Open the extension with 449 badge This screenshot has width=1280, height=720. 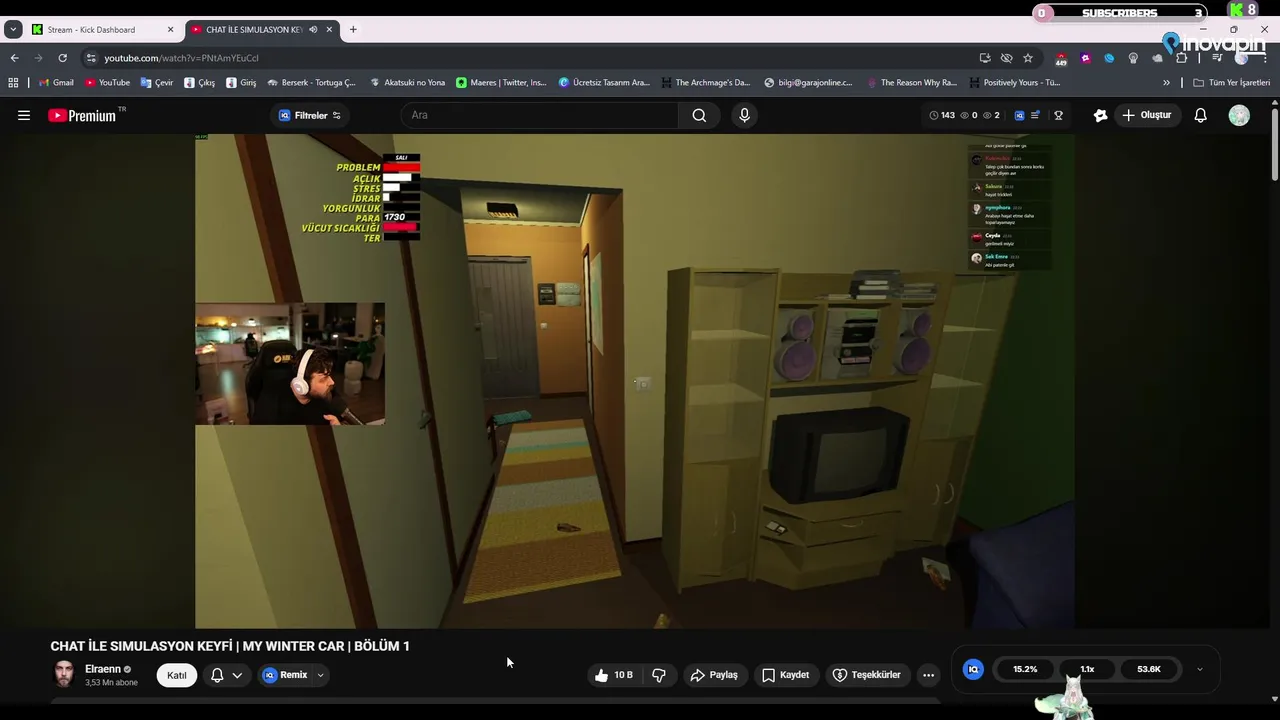[1061, 59]
